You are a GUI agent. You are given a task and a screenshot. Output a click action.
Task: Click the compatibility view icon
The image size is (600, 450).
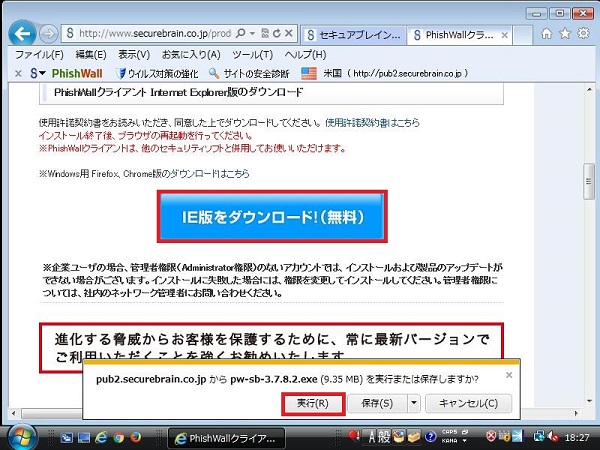265,33
